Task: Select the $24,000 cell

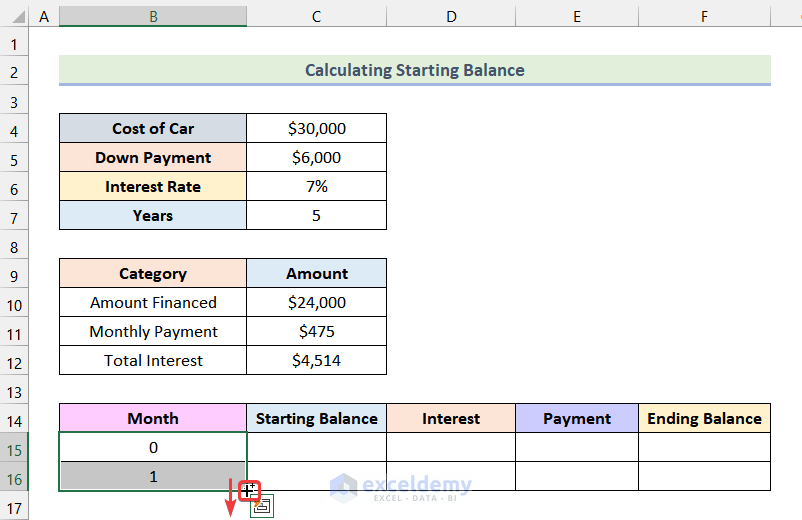Action: pos(317,303)
